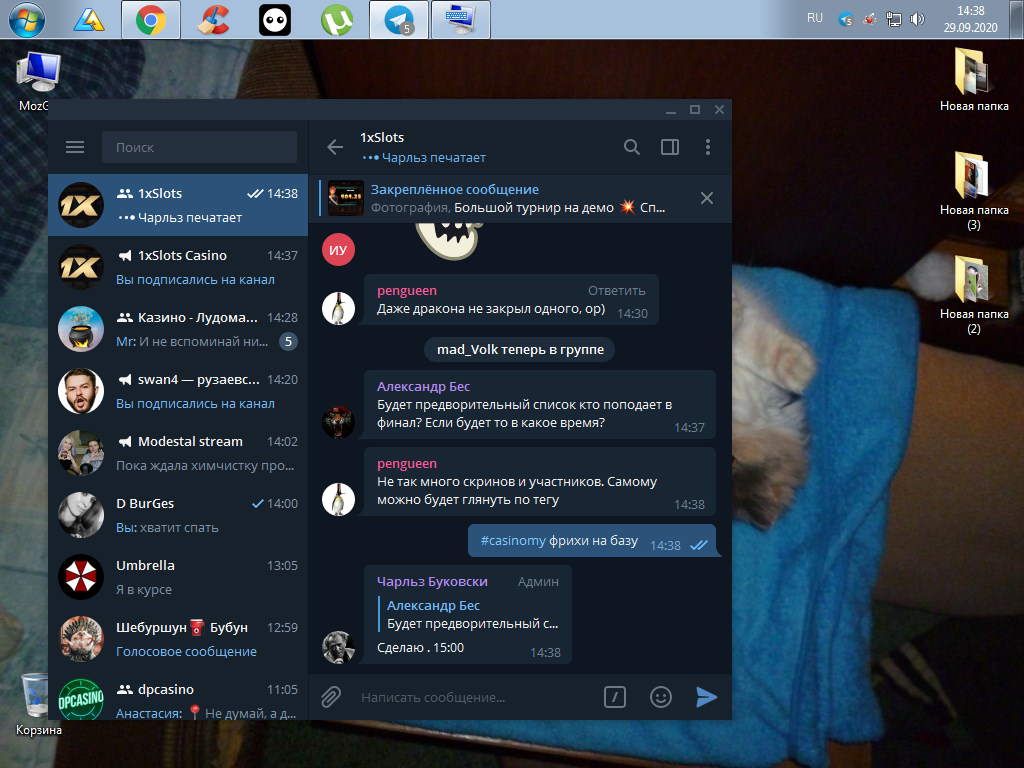Open the Шебуршун Бубун chat
Image resolution: width=1024 pixels, height=768 pixels.
pyautogui.click(x=178, y=639)
